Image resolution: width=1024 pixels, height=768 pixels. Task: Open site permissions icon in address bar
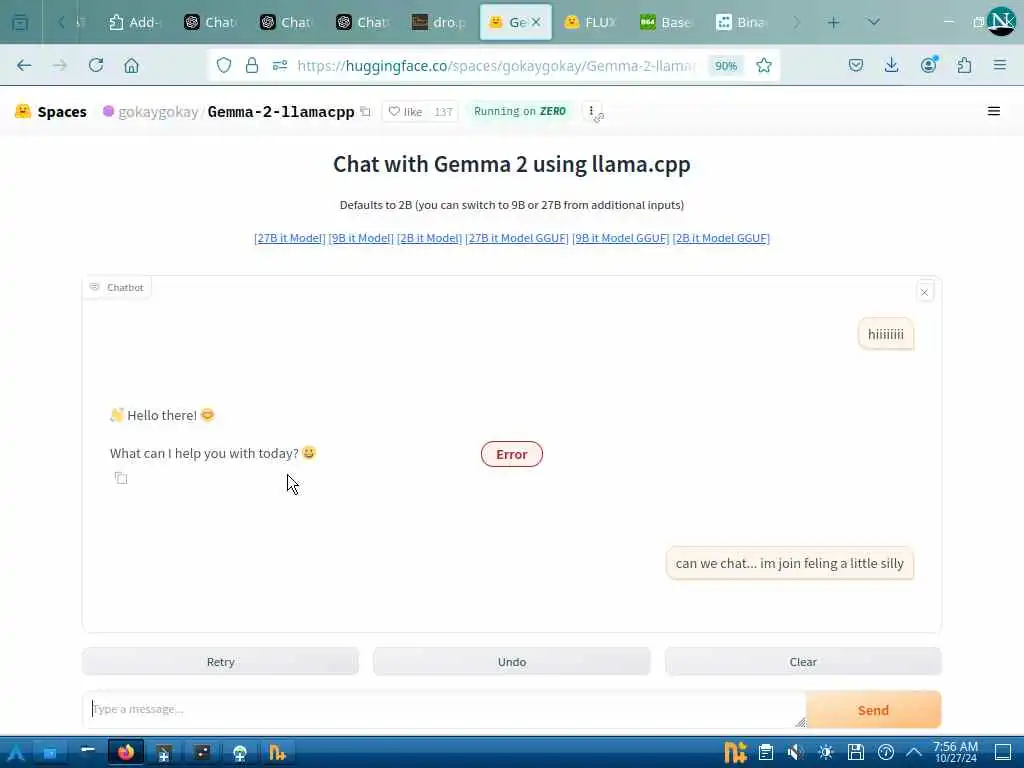(280, 65)
